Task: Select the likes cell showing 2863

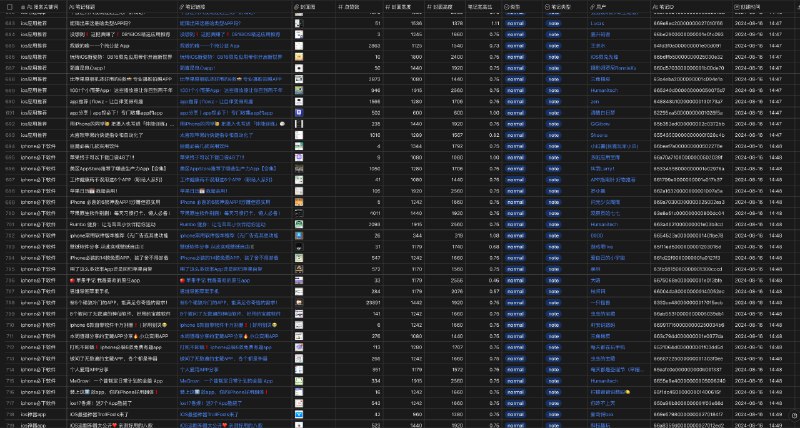Action: point(358,46)
